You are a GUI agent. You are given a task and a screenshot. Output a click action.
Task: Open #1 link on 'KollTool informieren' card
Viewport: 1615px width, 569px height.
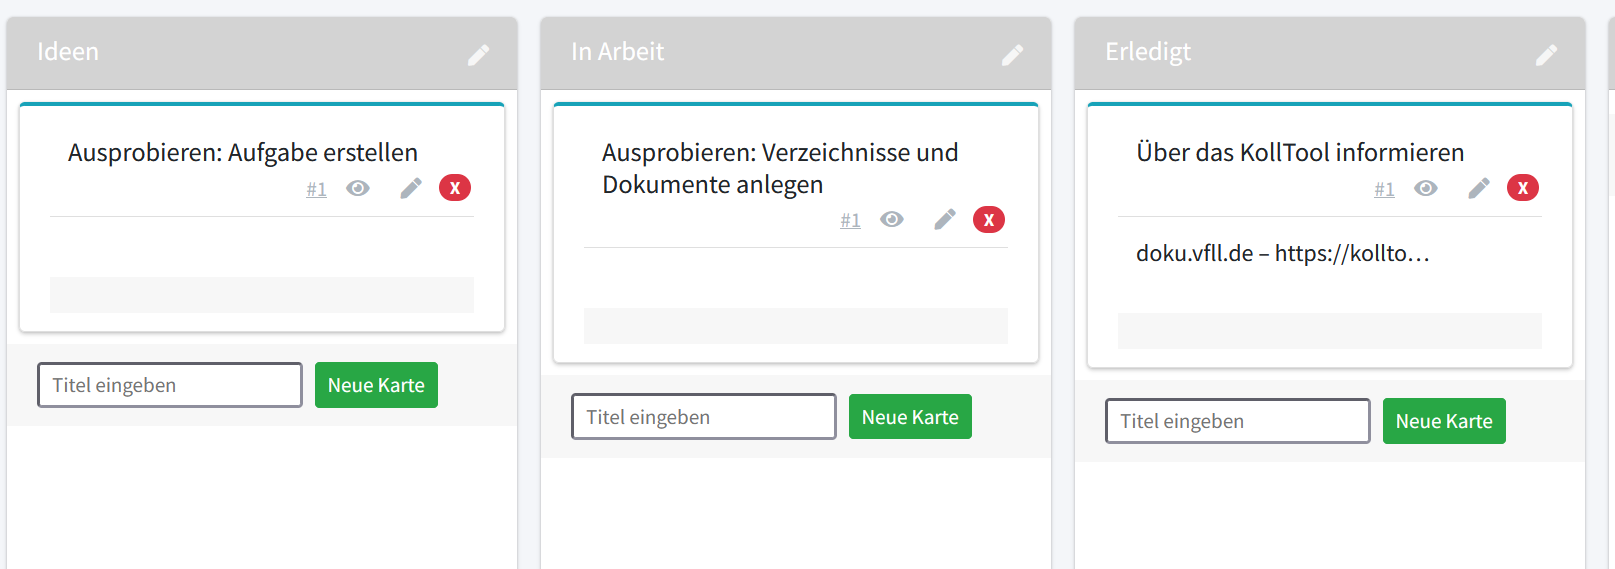pos(1384,189)
